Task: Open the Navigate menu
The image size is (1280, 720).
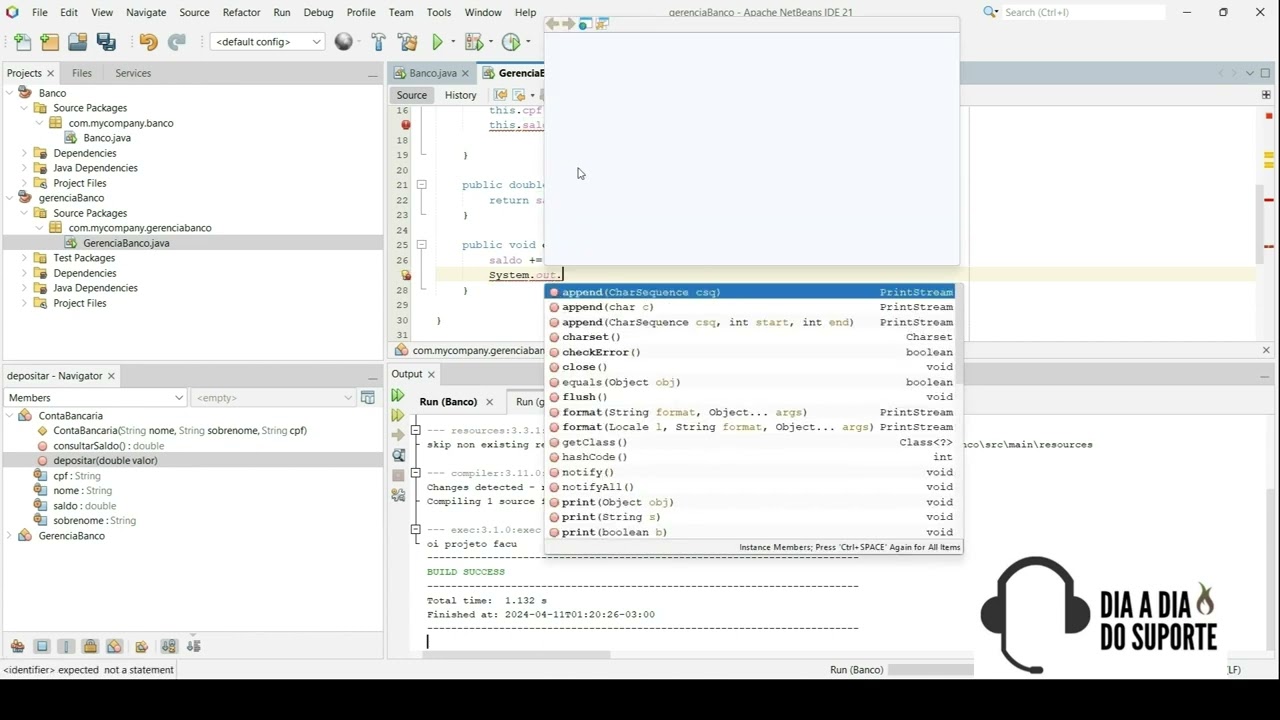Action: point(145,12)
